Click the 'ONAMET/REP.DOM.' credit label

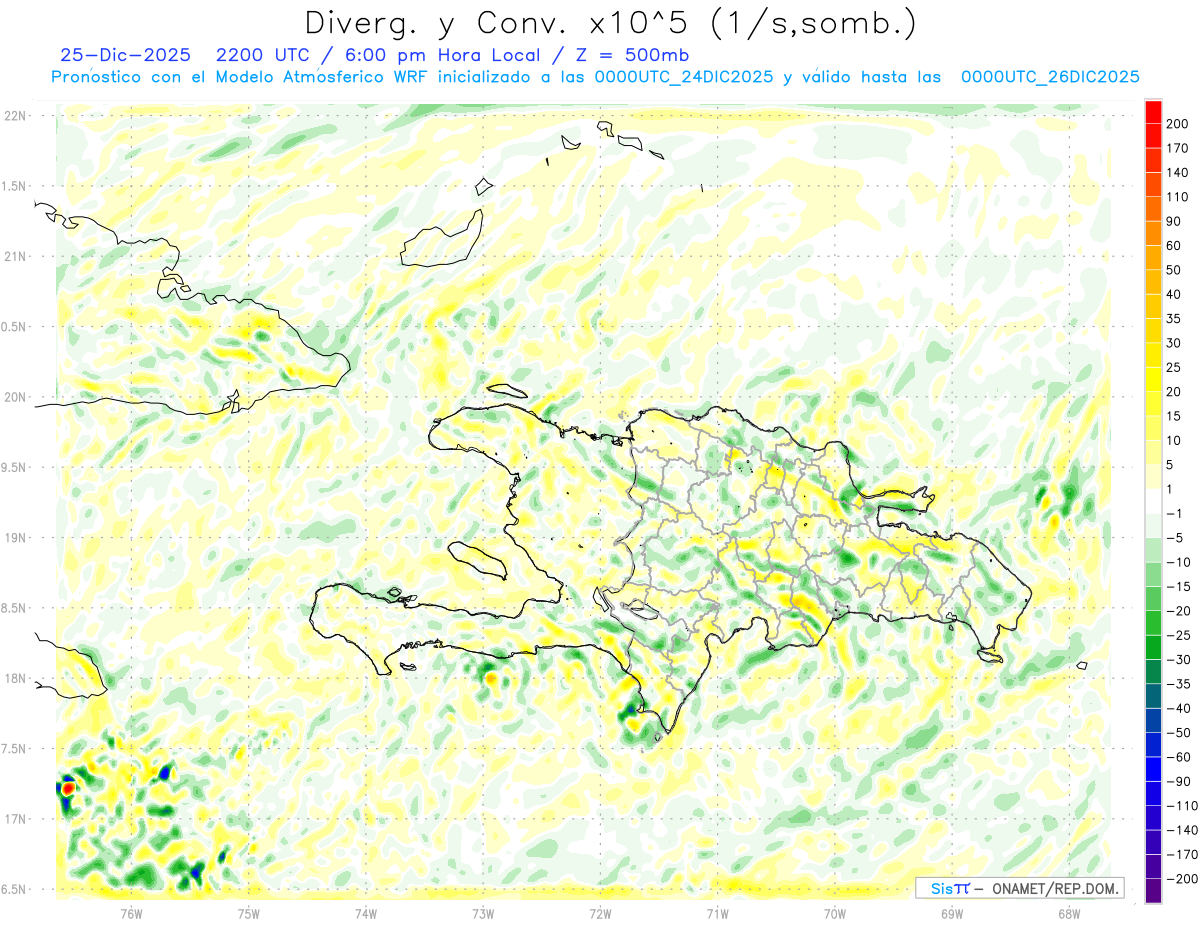tap(1055, 888)
